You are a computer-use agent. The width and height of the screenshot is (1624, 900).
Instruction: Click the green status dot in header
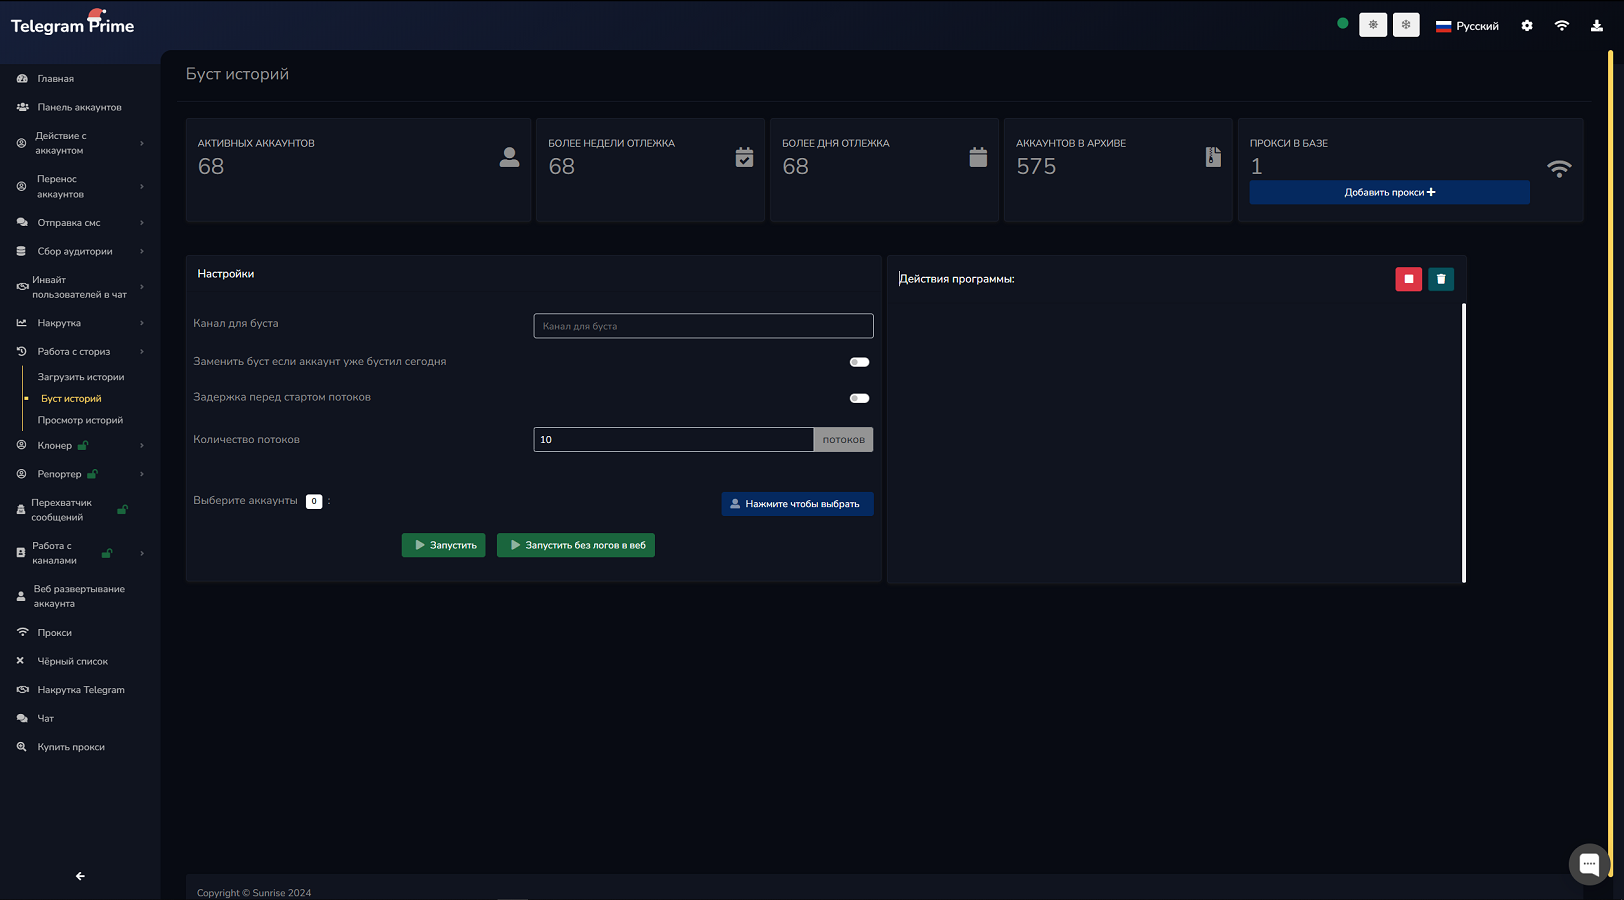point(1343,23)
